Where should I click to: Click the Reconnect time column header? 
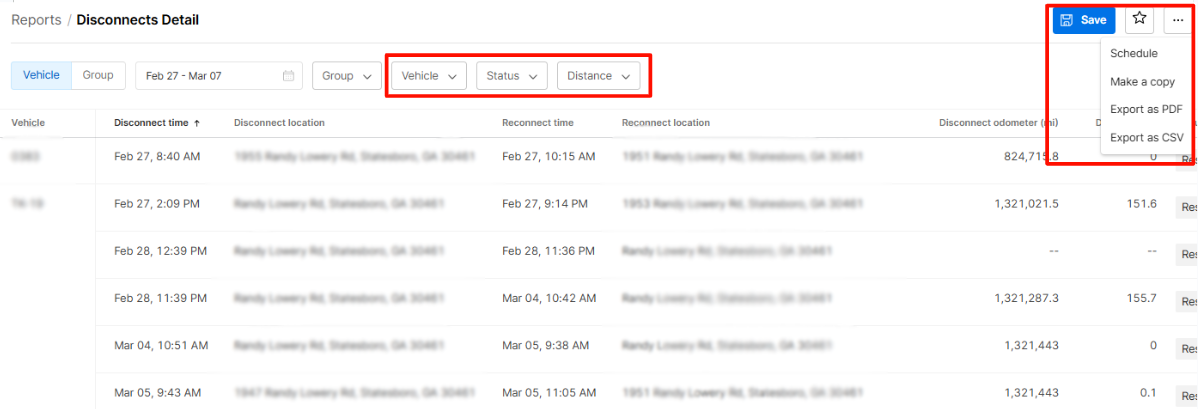(x=538, y=122)
